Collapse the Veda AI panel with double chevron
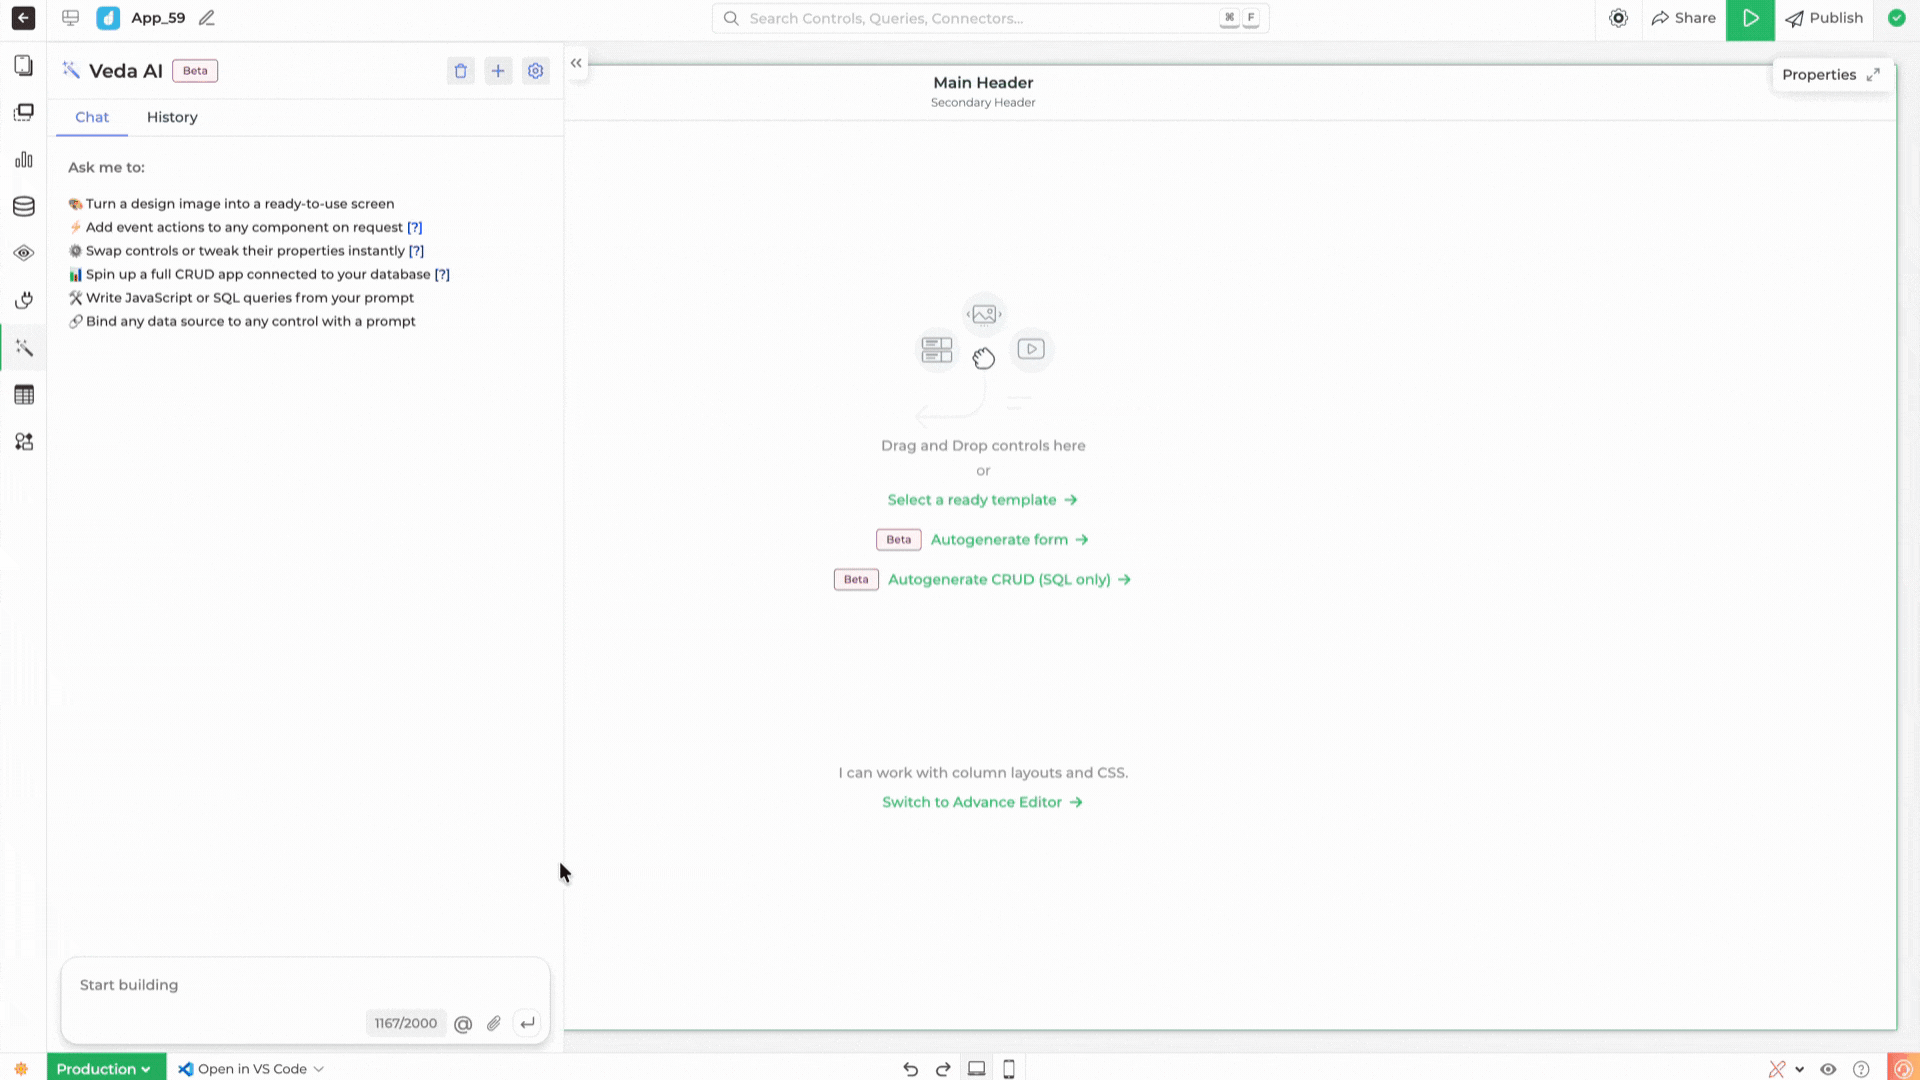The image size is (1920, 1080). [576, 62]
